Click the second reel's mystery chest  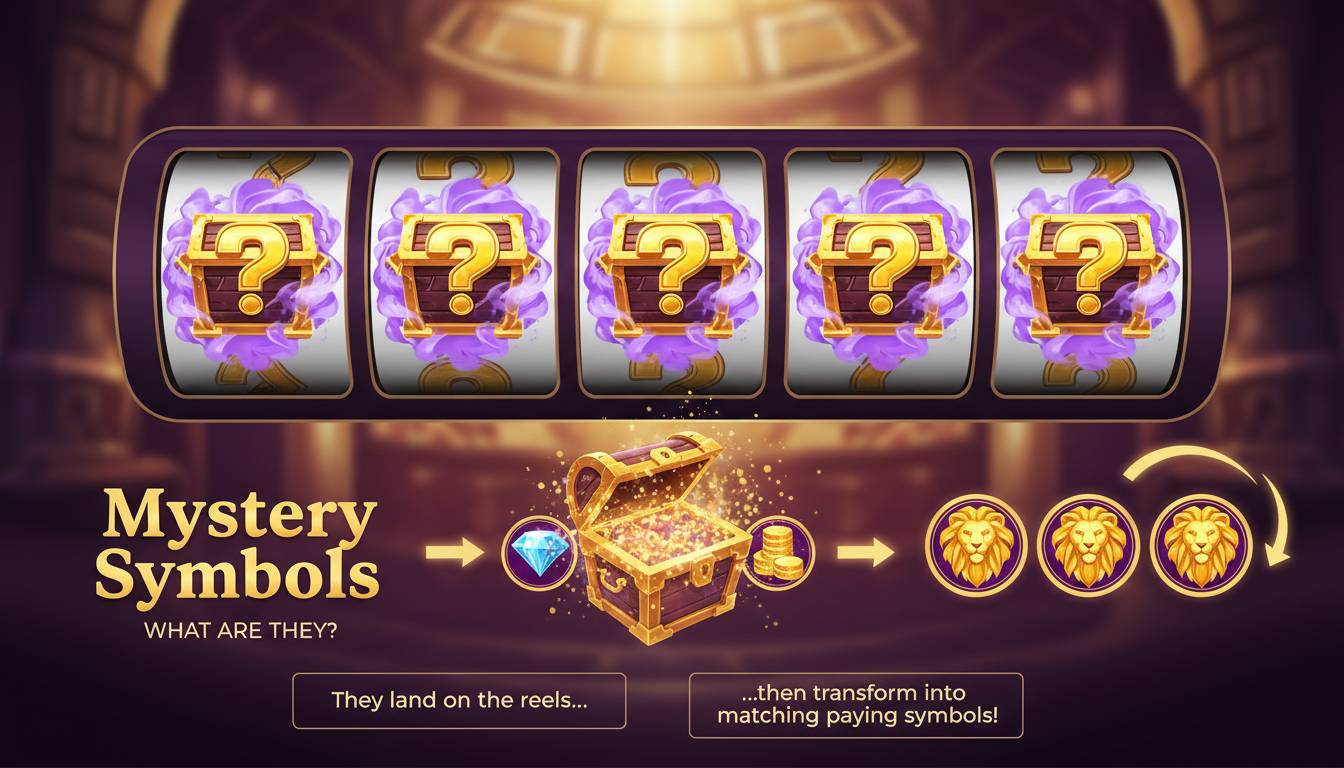(462, 270)
